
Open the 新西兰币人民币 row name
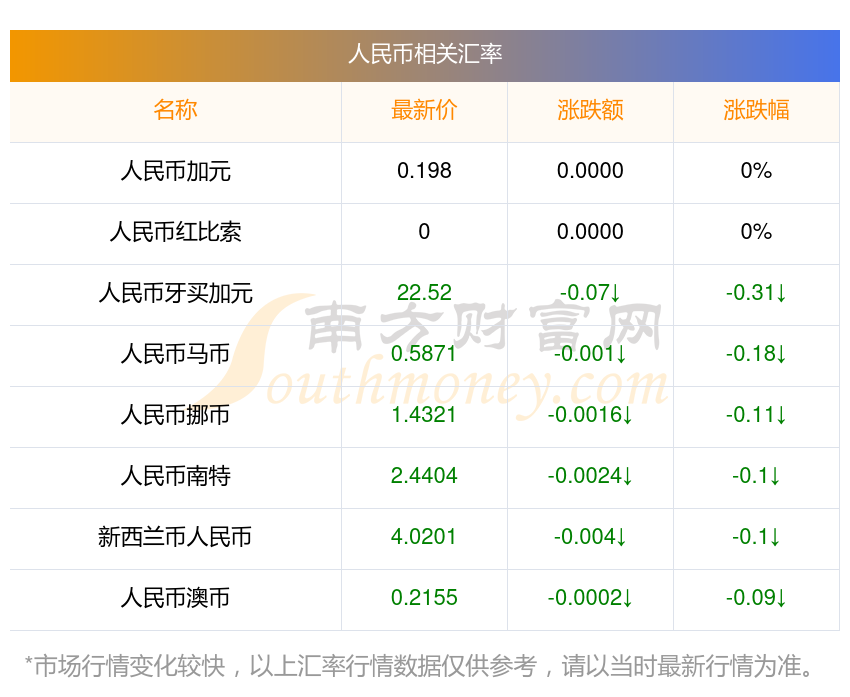point(175,537)
